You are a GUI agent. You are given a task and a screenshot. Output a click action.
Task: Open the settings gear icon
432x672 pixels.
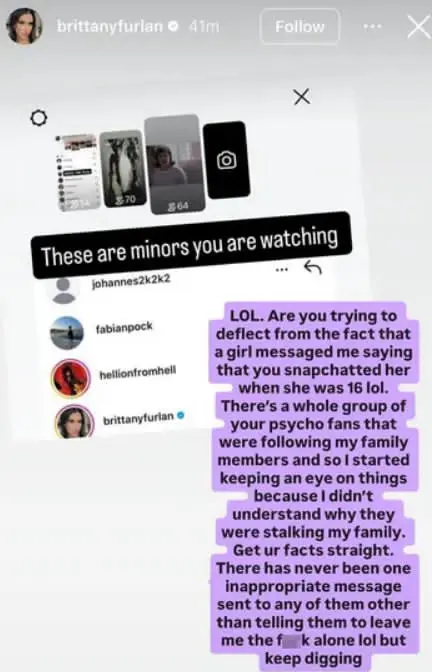pyautogui.click(x=39, y=117)
